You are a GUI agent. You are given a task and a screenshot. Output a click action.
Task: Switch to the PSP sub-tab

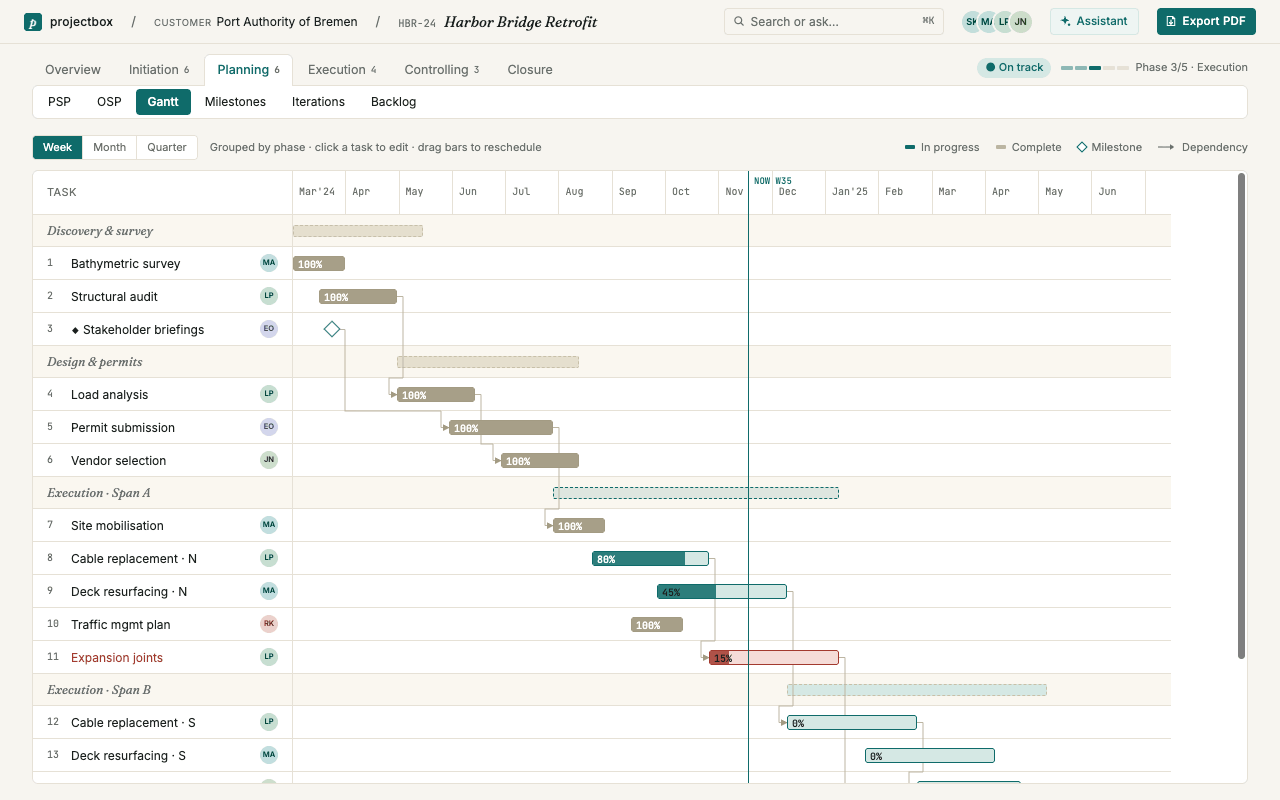tap(59, 102)
